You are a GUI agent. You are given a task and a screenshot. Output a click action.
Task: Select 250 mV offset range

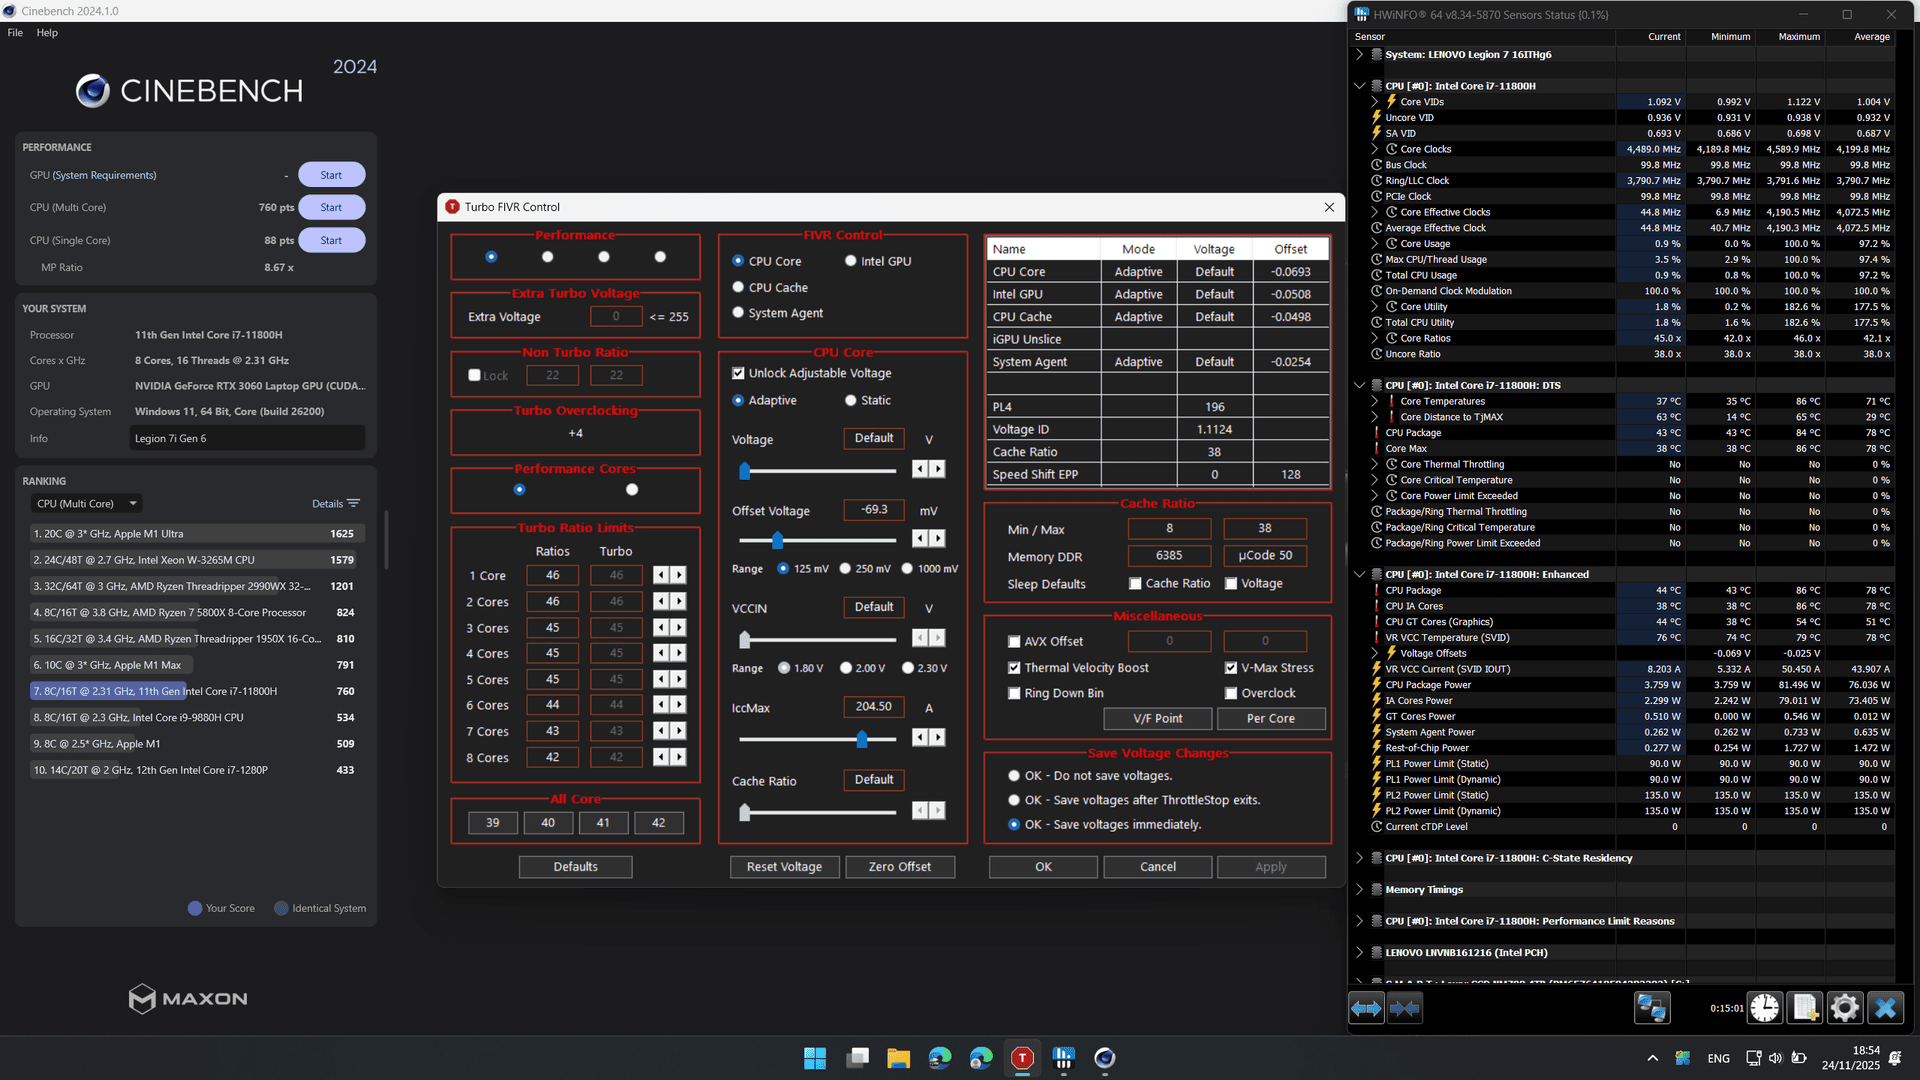[845, 568]
